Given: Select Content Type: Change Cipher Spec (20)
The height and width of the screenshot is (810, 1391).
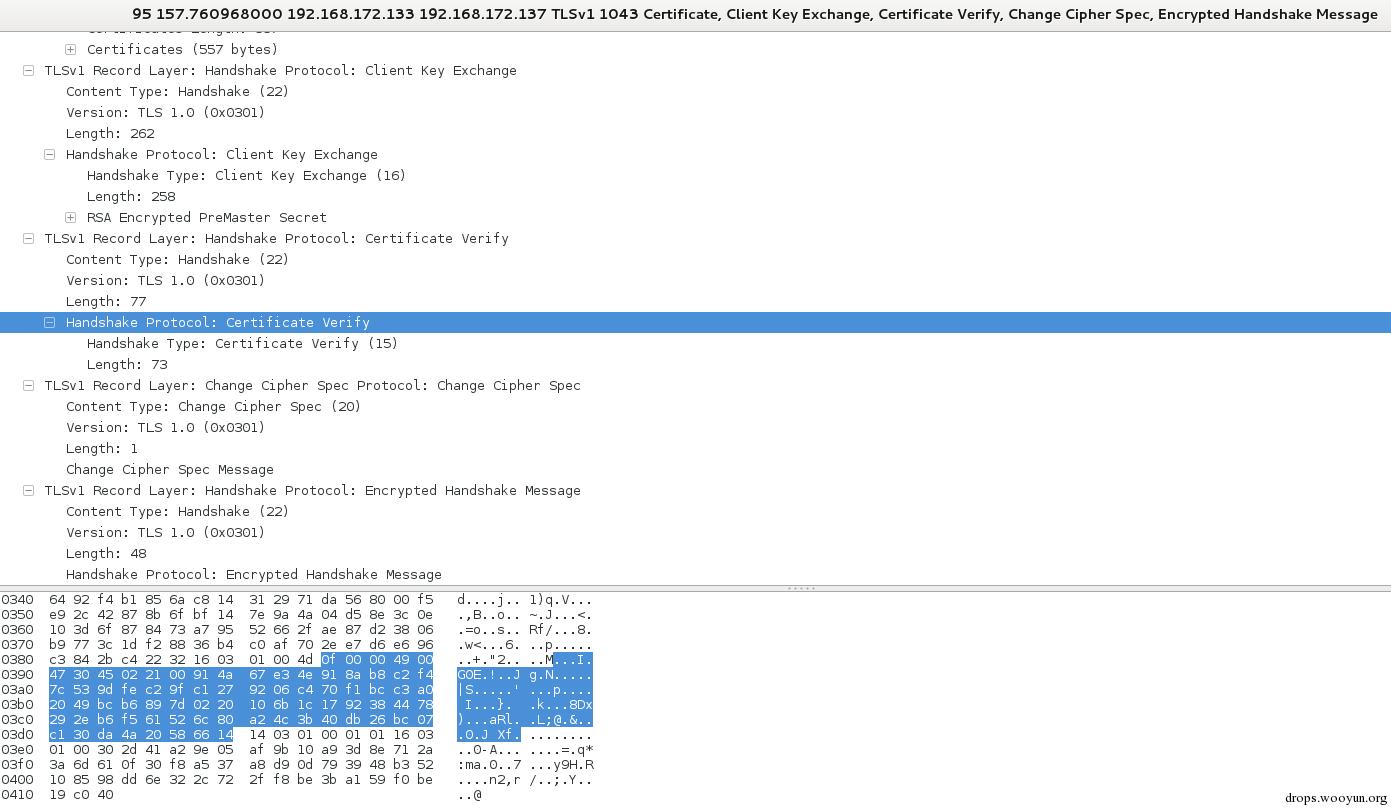Looking at the screenshot, I should coord(213,406).
